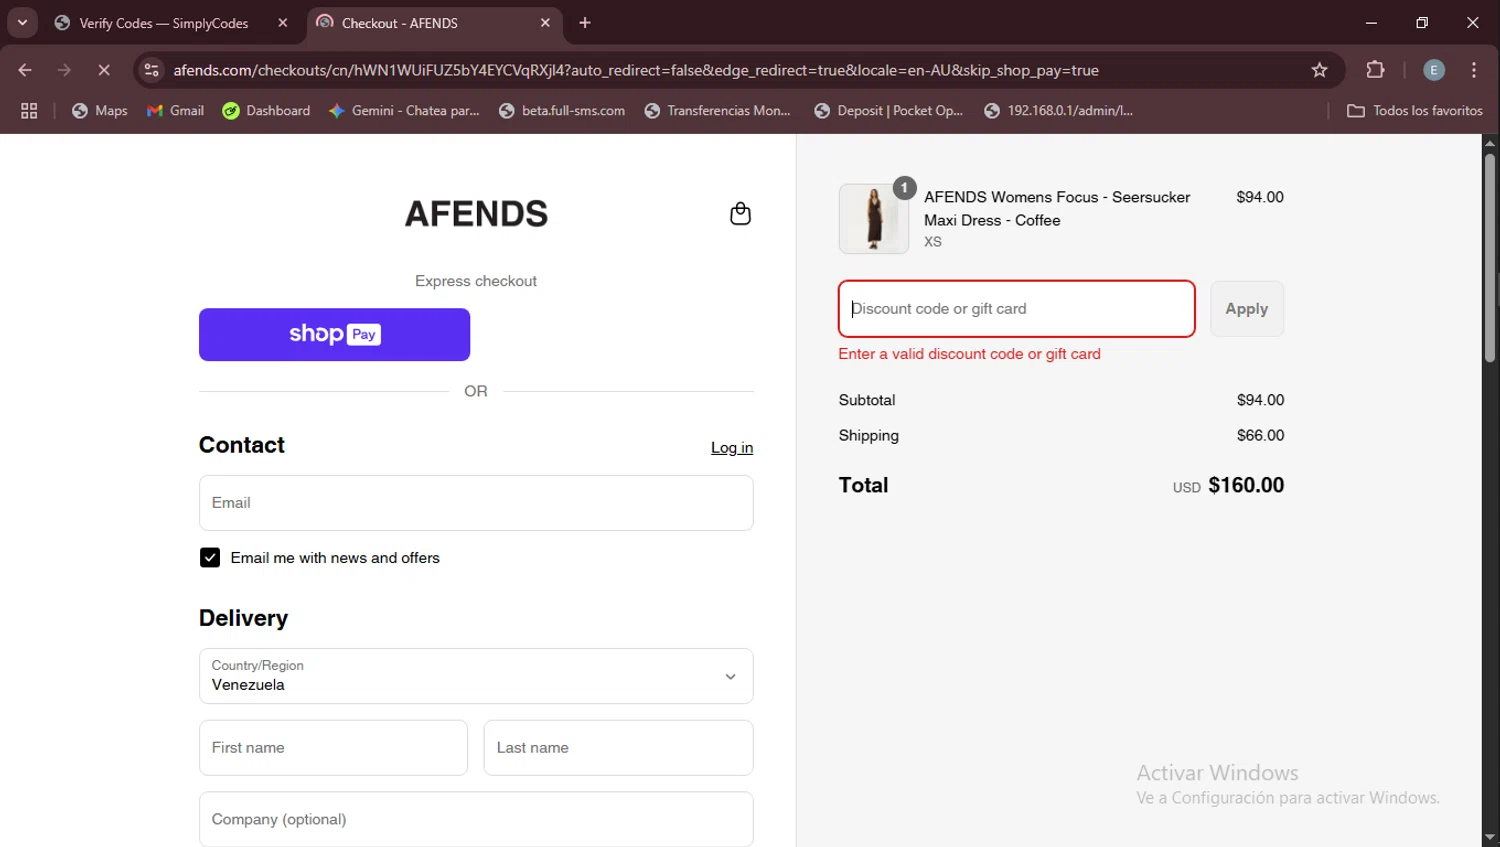Click the $160.00 total amount

pyautogui.click(x=1246, y=485)
